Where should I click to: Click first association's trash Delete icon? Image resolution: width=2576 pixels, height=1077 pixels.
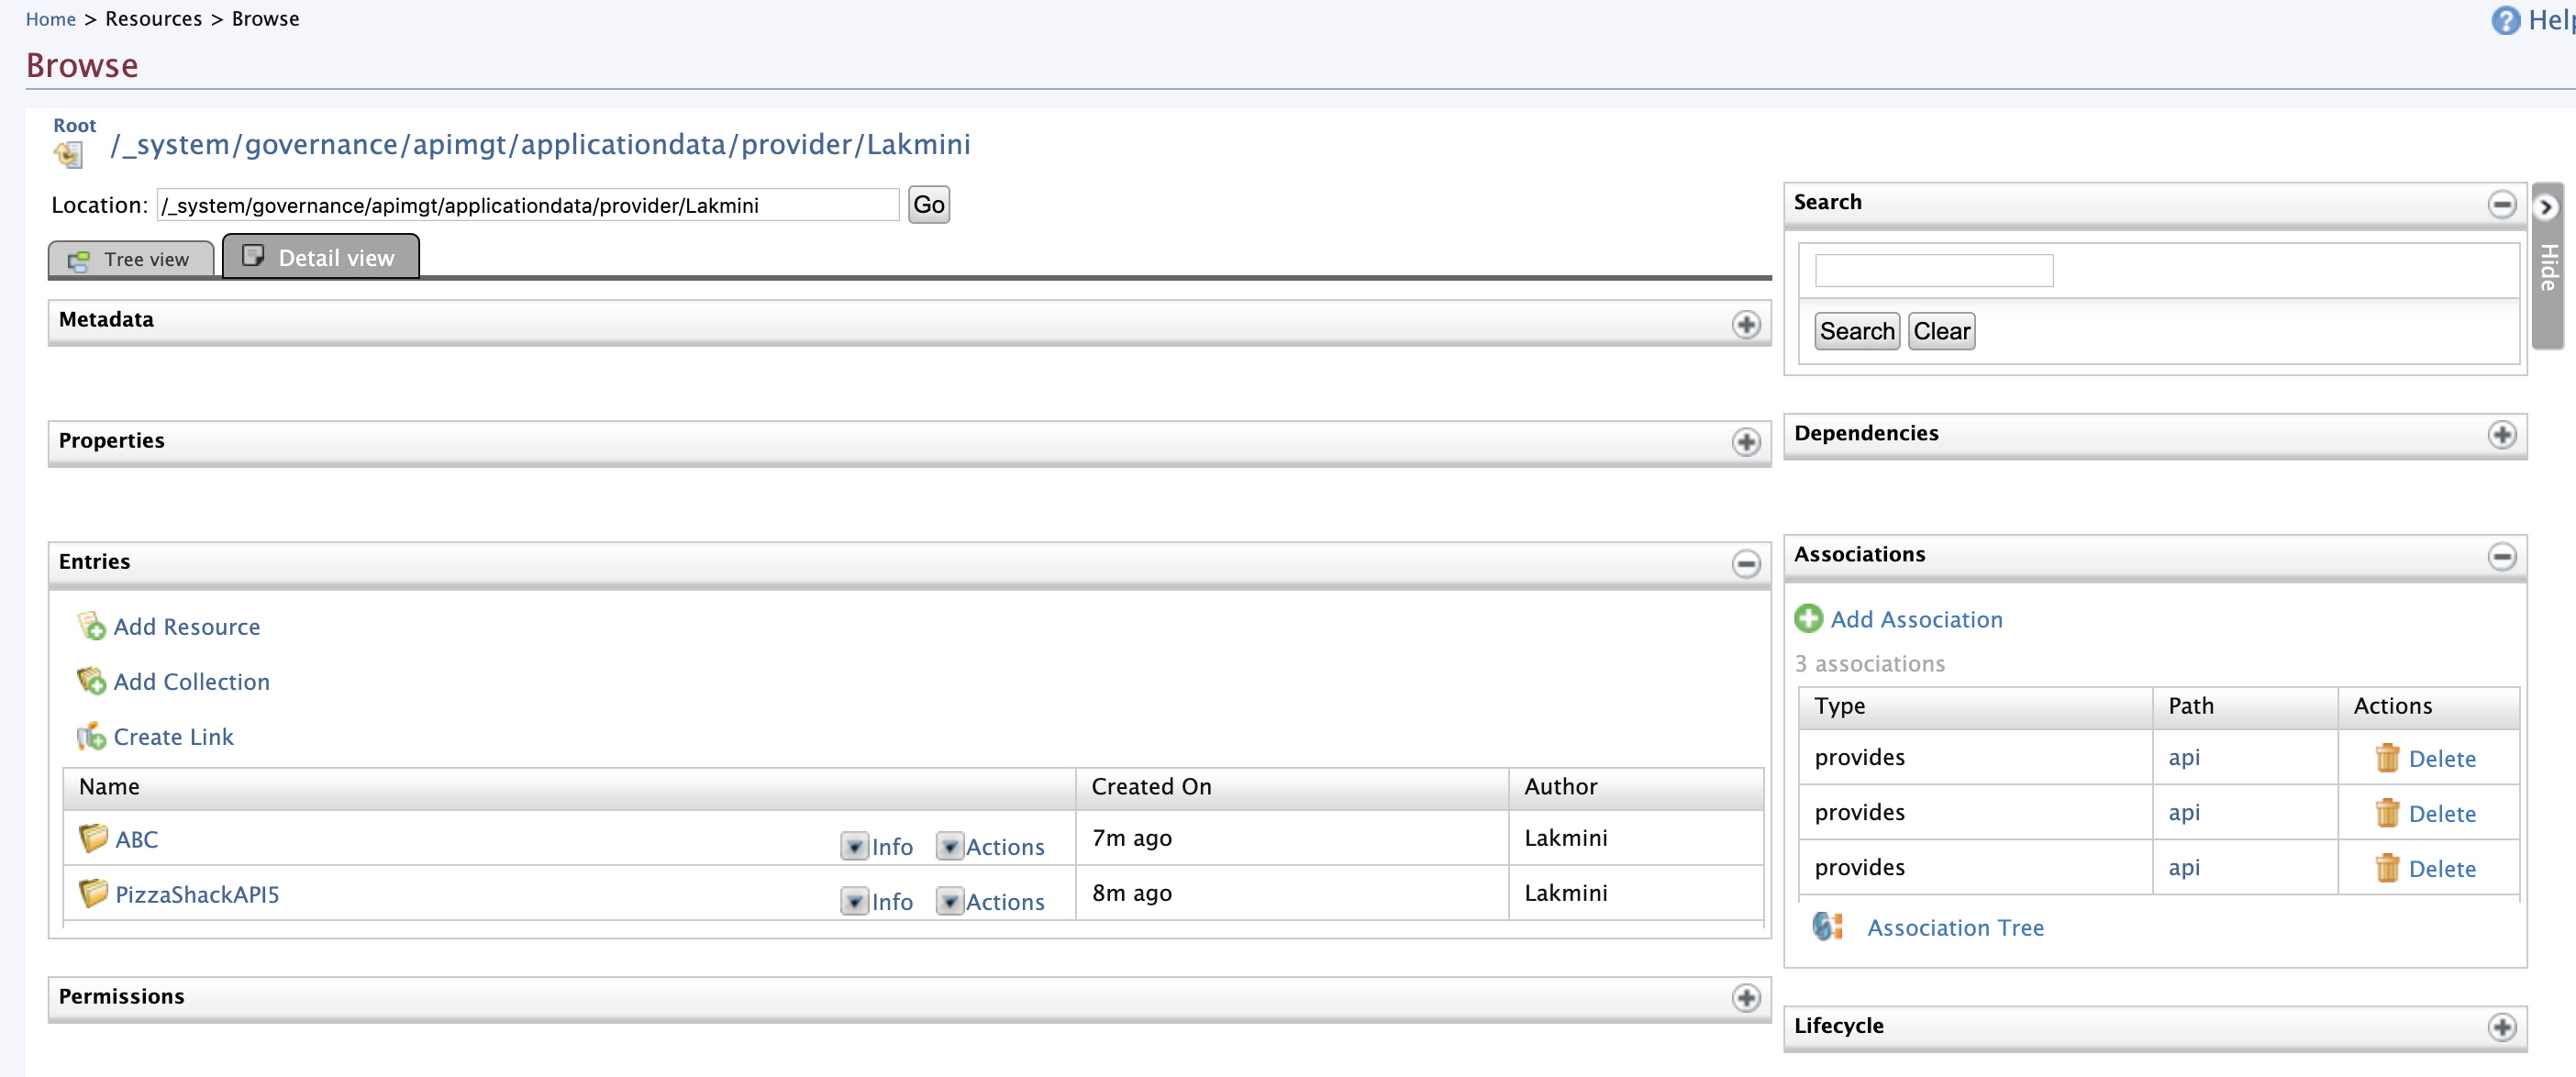click(x=2387, y=758)
